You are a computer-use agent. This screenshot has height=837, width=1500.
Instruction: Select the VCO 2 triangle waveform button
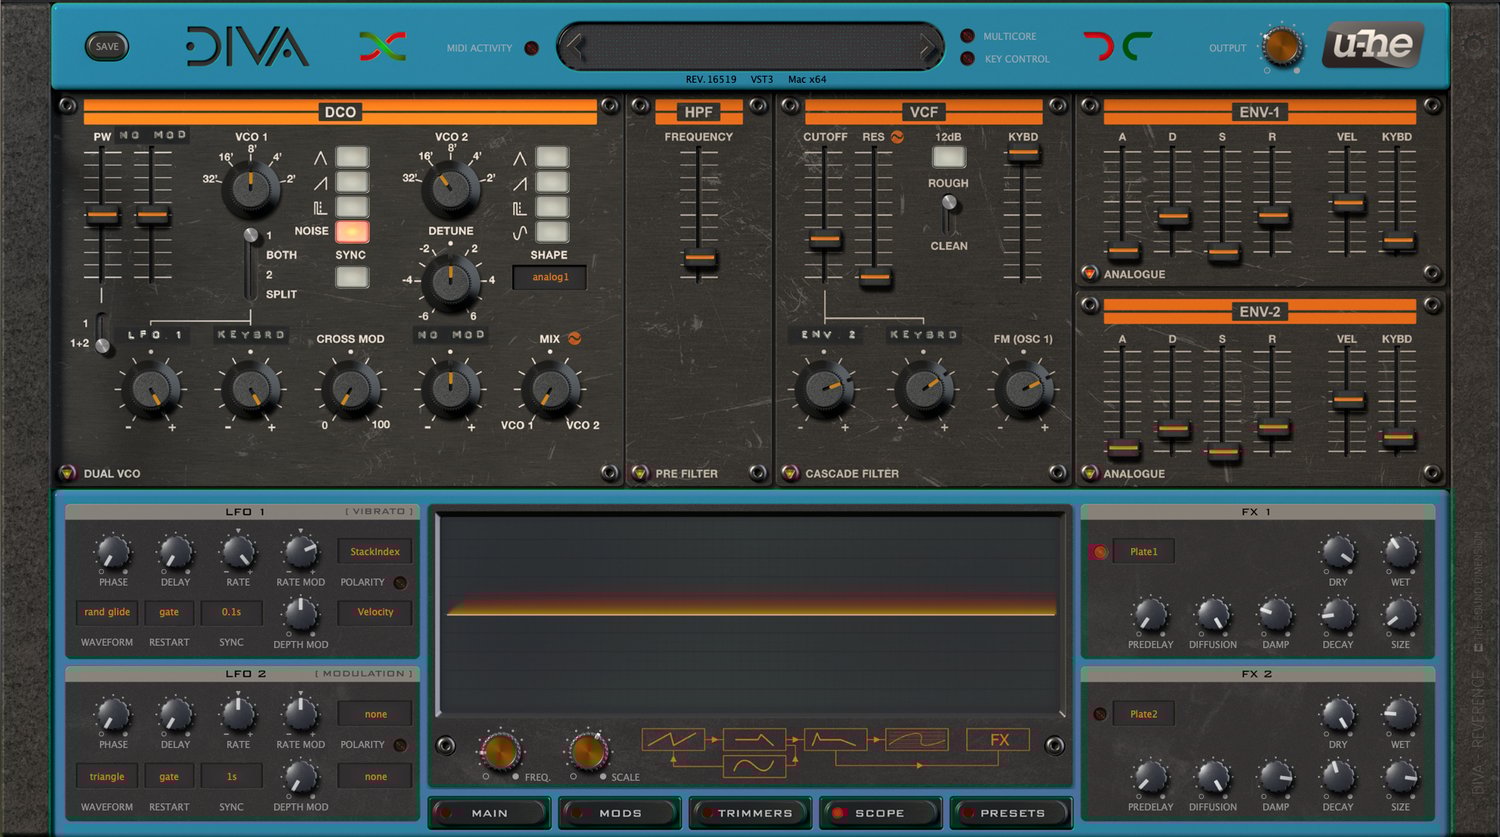[x=552, y=157]
